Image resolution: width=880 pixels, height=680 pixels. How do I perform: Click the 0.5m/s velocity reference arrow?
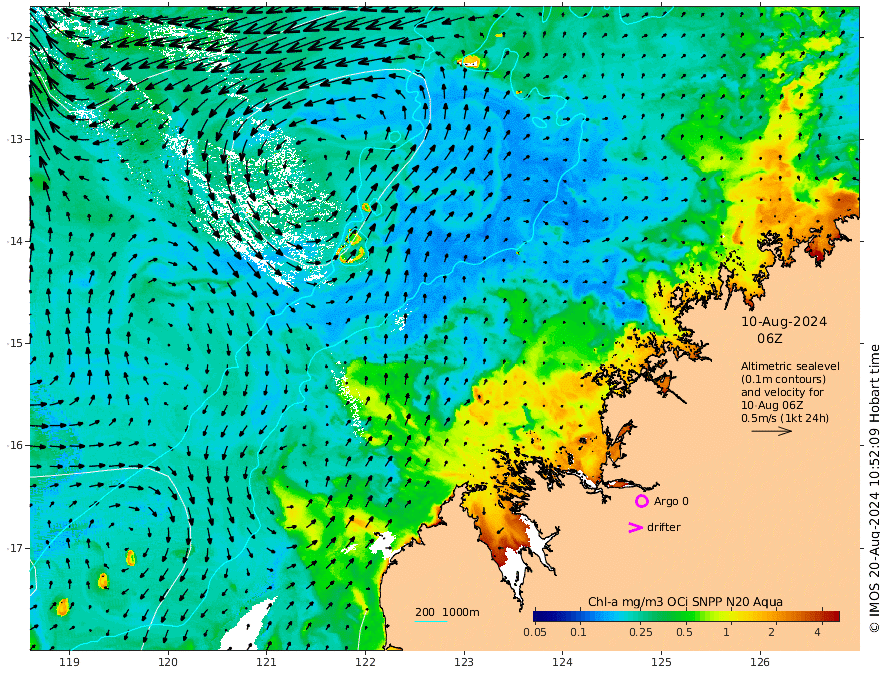(772, 431)
